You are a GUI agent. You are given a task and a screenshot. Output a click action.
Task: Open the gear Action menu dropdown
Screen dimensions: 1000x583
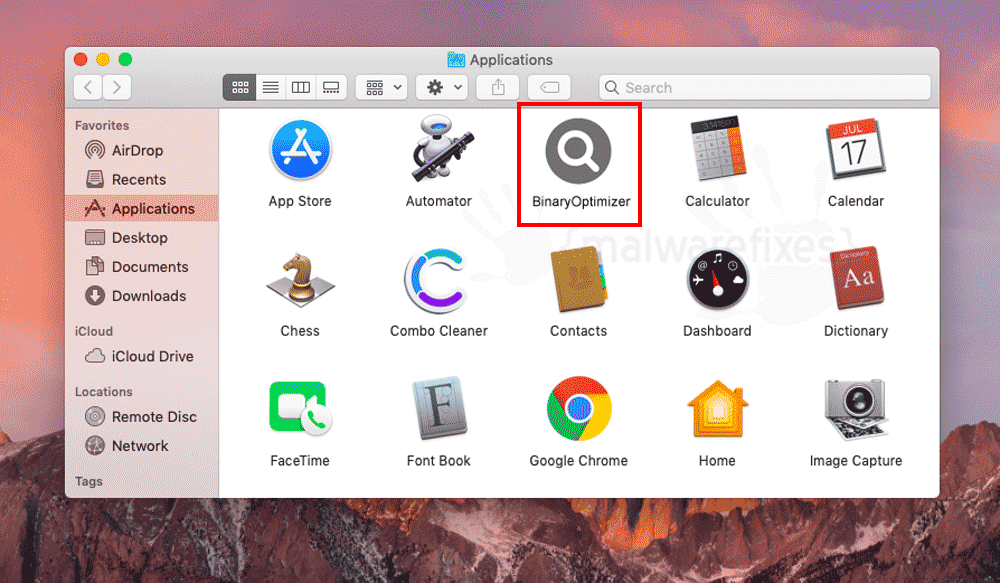442,87
